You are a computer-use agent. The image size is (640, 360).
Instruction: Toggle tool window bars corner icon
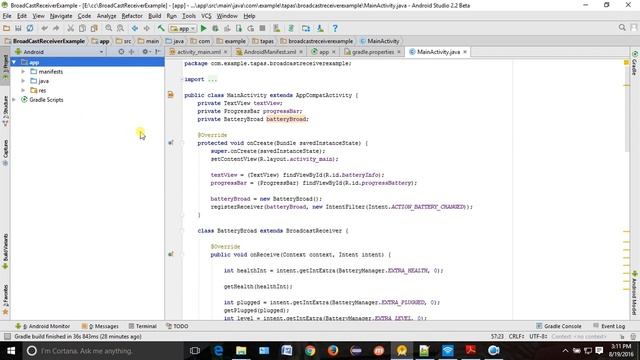coord(7,336)
